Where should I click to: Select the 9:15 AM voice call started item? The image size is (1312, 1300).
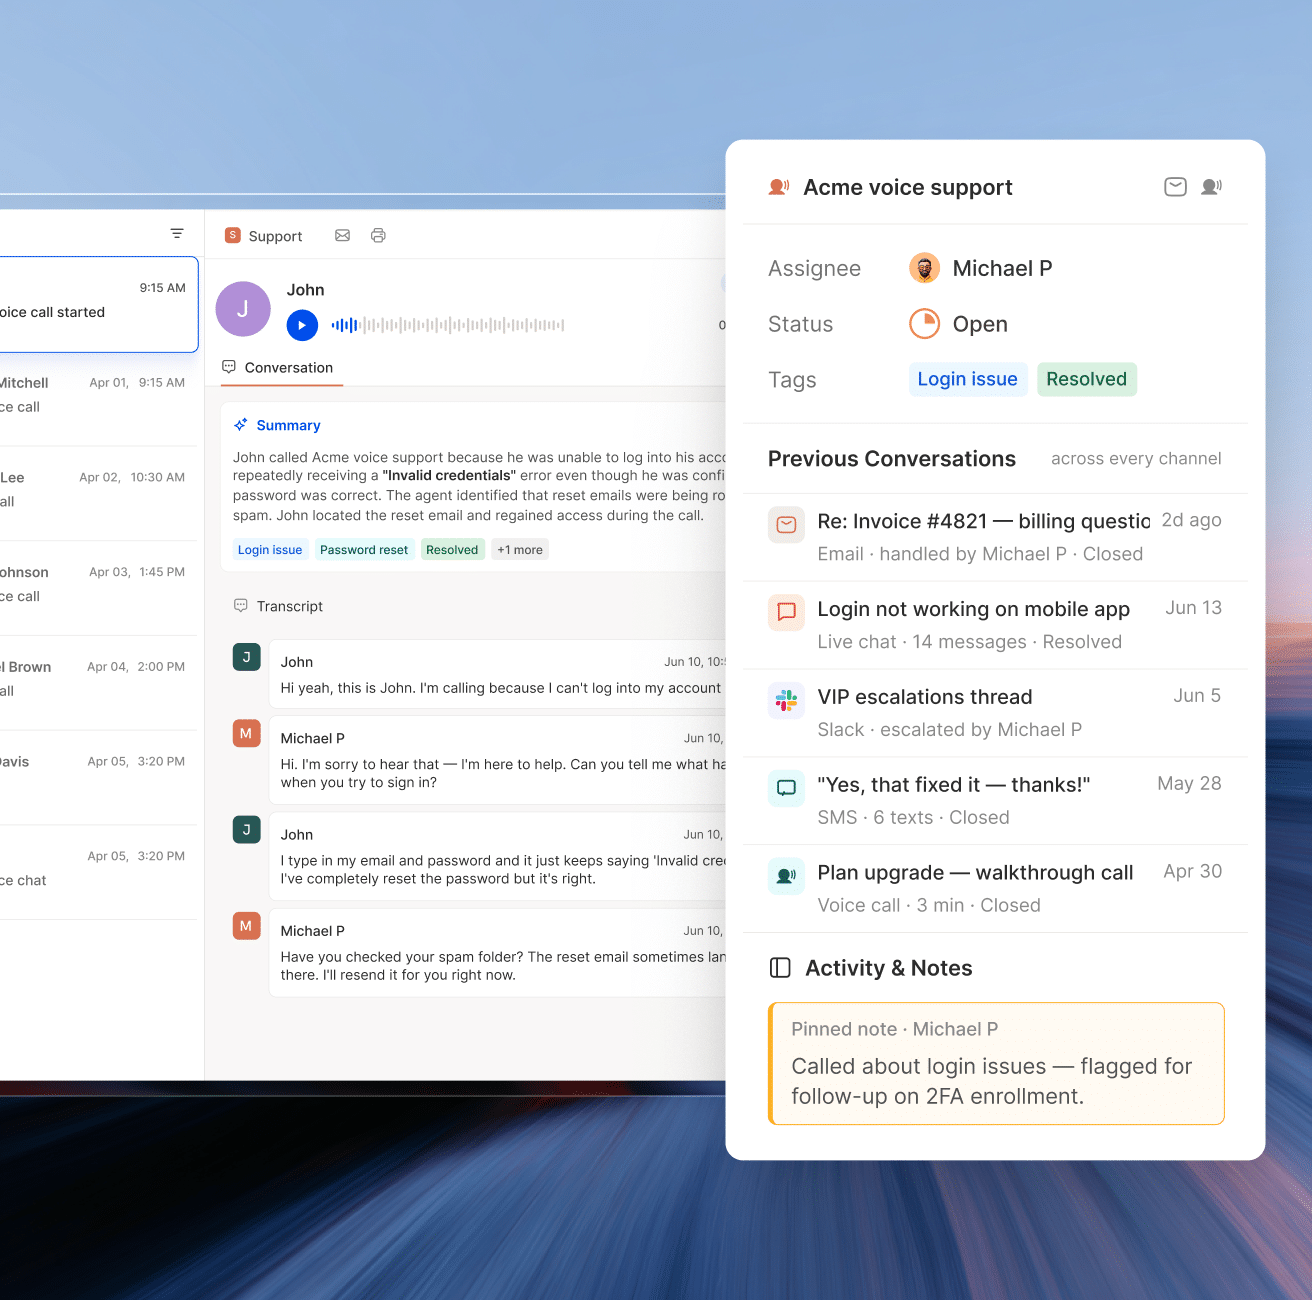(98, 304)
